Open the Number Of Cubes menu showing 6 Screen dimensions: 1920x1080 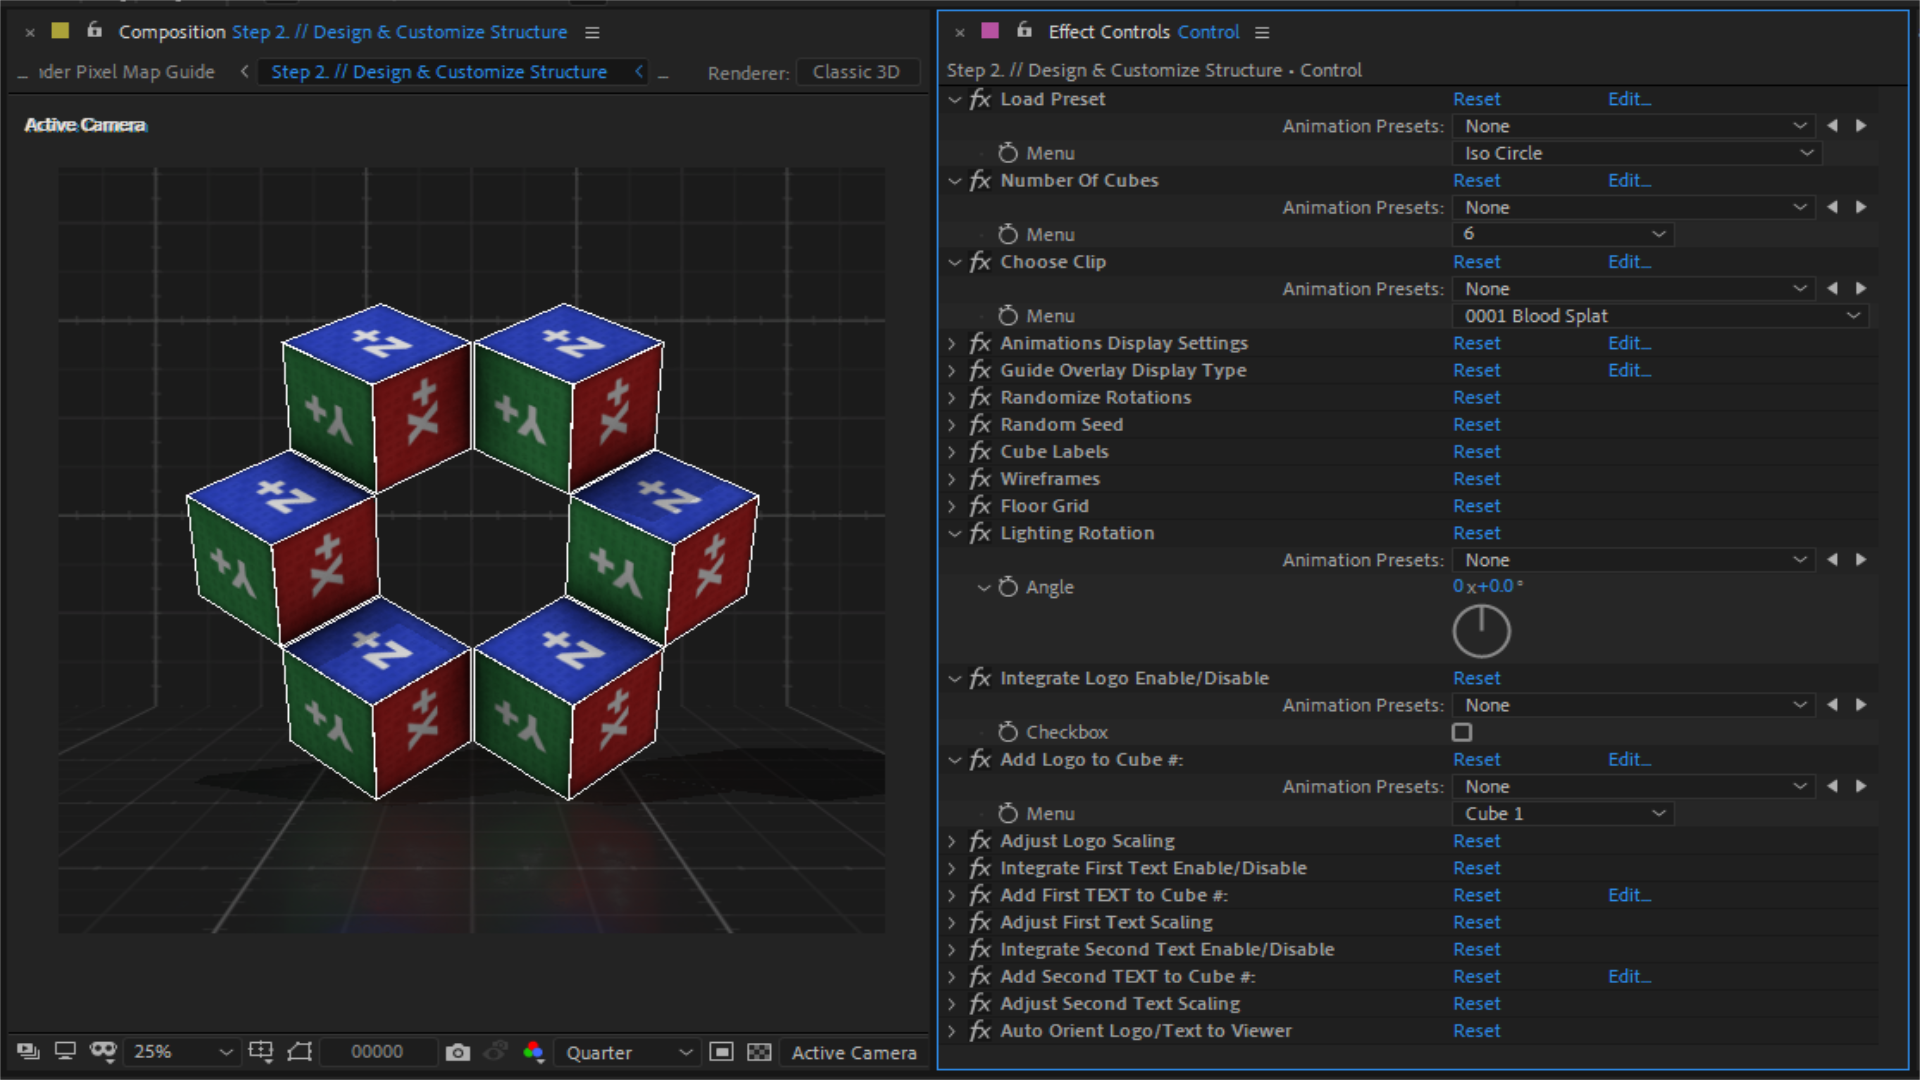point(1562,233)
